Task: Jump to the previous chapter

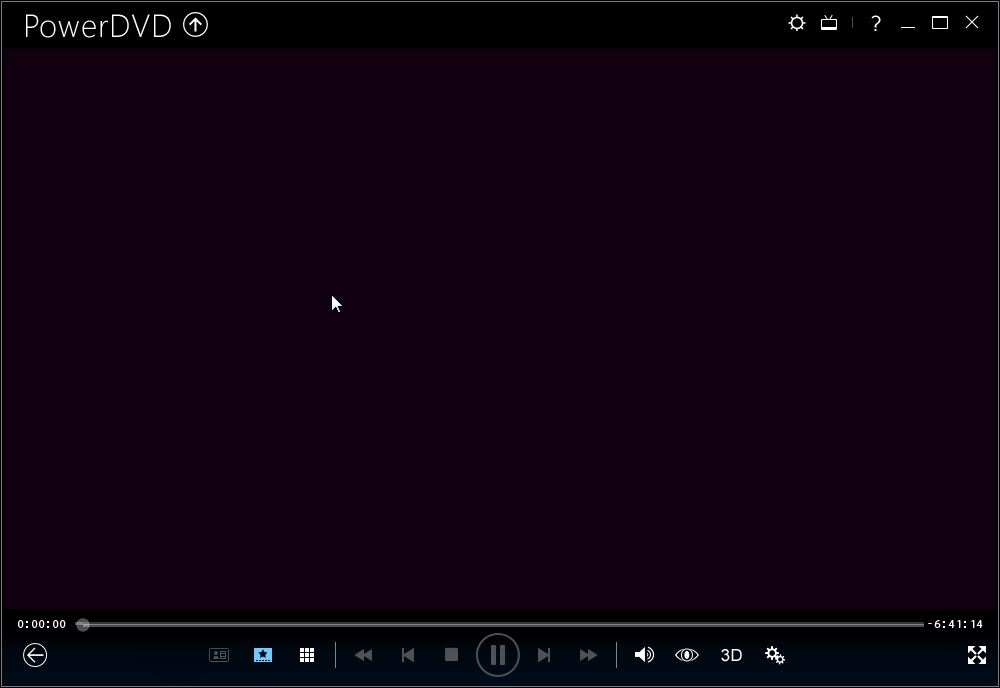Action: tap(408, 655)
